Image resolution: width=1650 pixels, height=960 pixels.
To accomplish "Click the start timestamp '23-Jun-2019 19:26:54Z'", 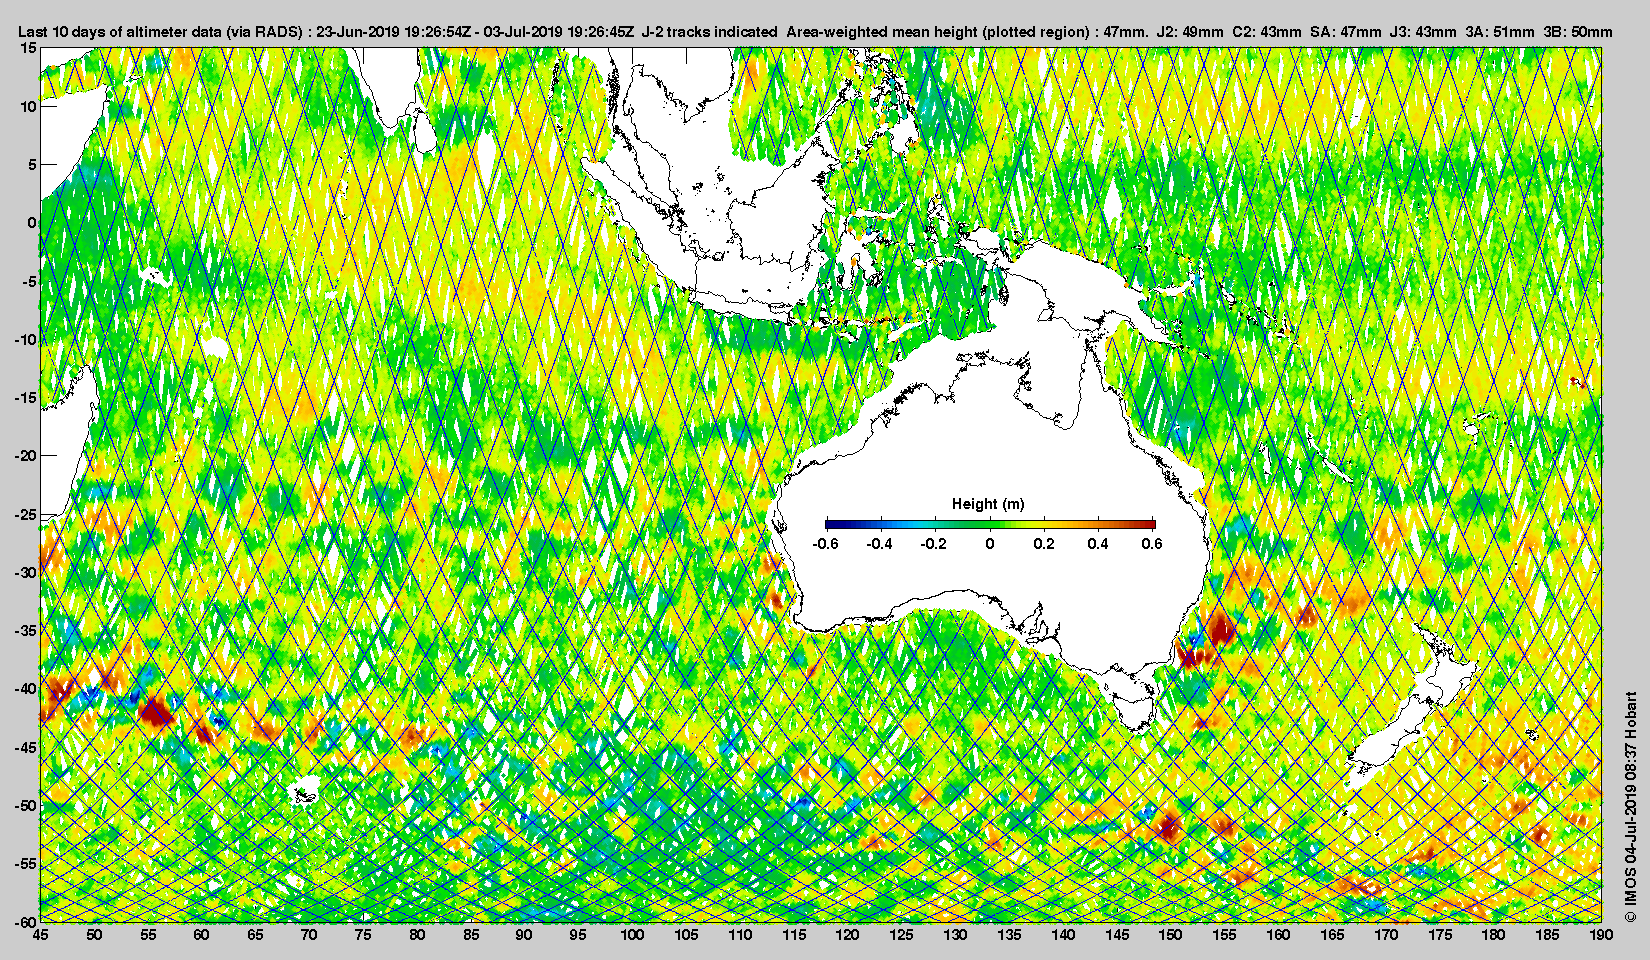I will pyautogui.click(x=393, y=32).
